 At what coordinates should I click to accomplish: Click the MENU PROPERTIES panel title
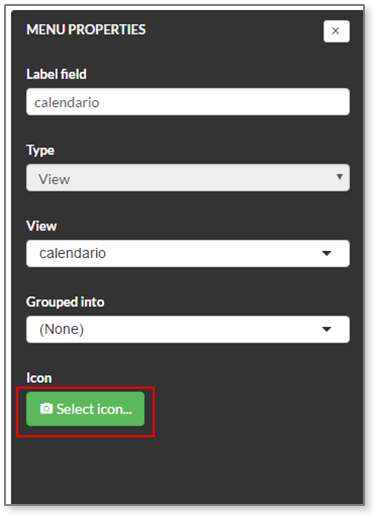pyautogui.click(x=86, y=29)
